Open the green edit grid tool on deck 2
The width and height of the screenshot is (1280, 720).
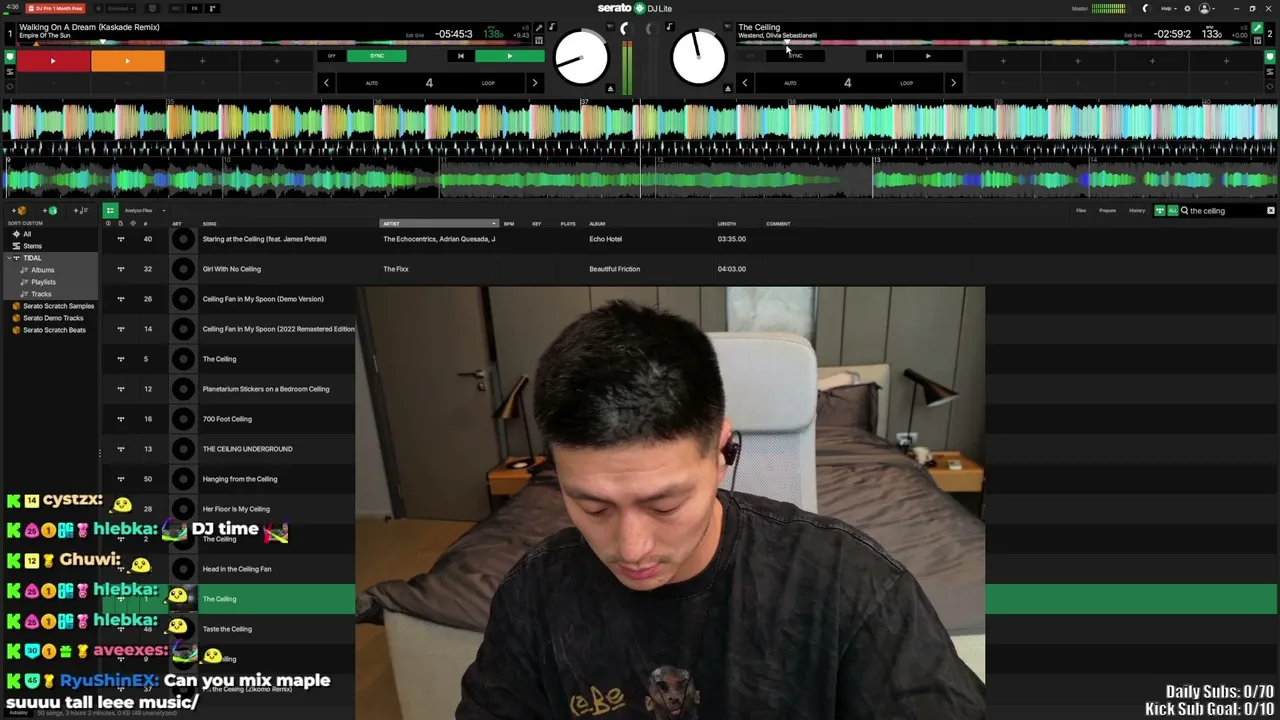(x=1257, y=28)
